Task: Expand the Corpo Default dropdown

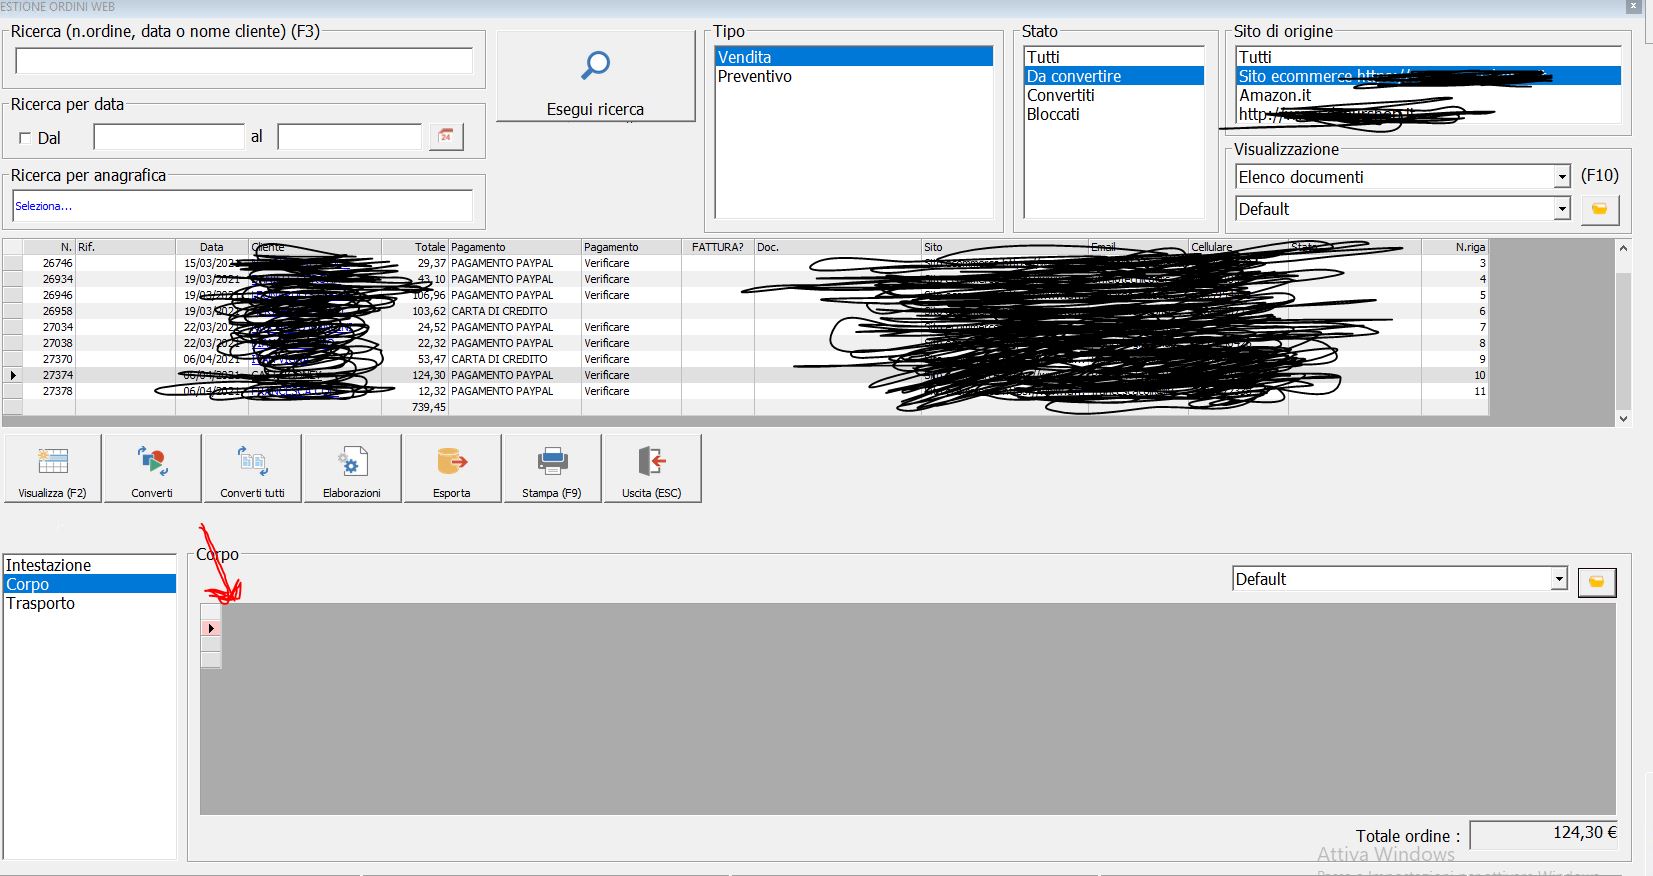Action: click(x=1559, y=579)
